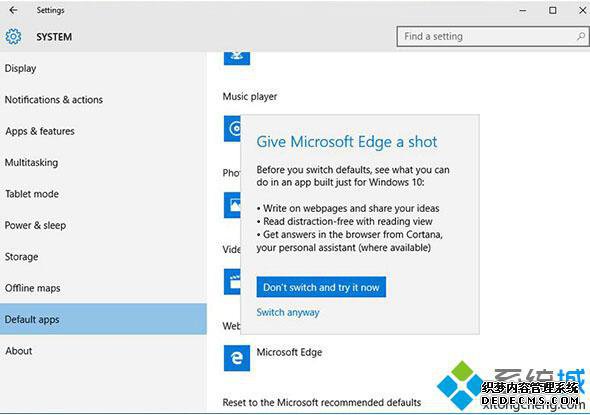The image size is (590, 415).
Task: Click Don't switch and try it now
Action: coord(321,287)
